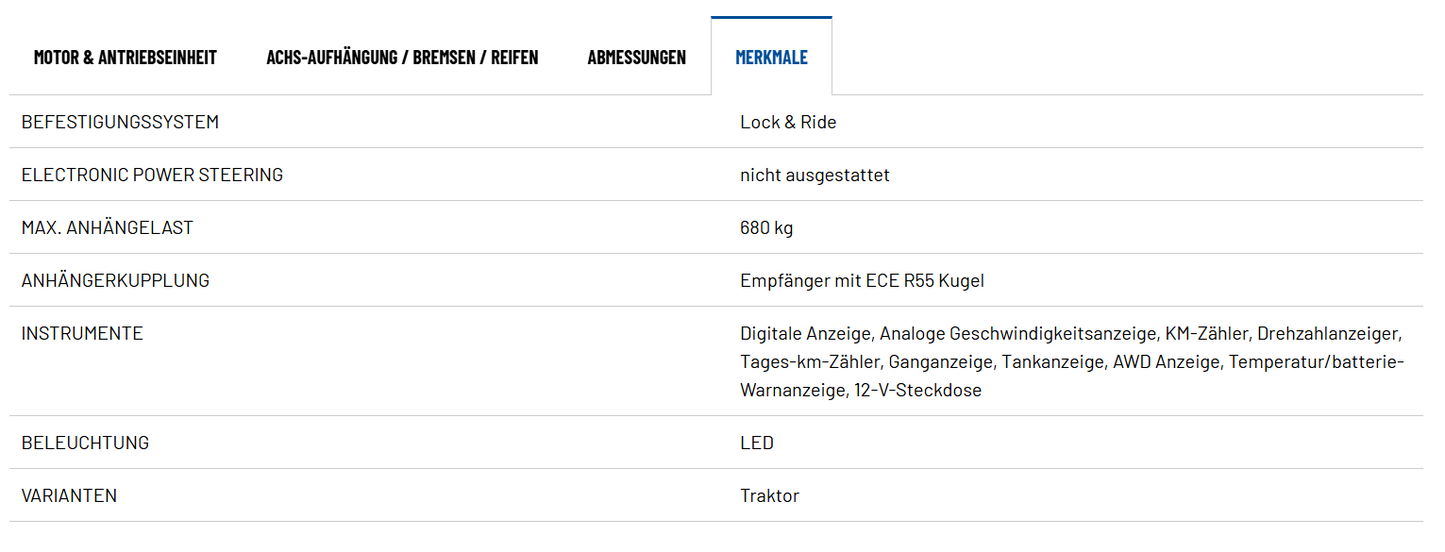This screenshot has height=552, width=1445.
Task: Select the Lock & Ride value
Action: 788,122
